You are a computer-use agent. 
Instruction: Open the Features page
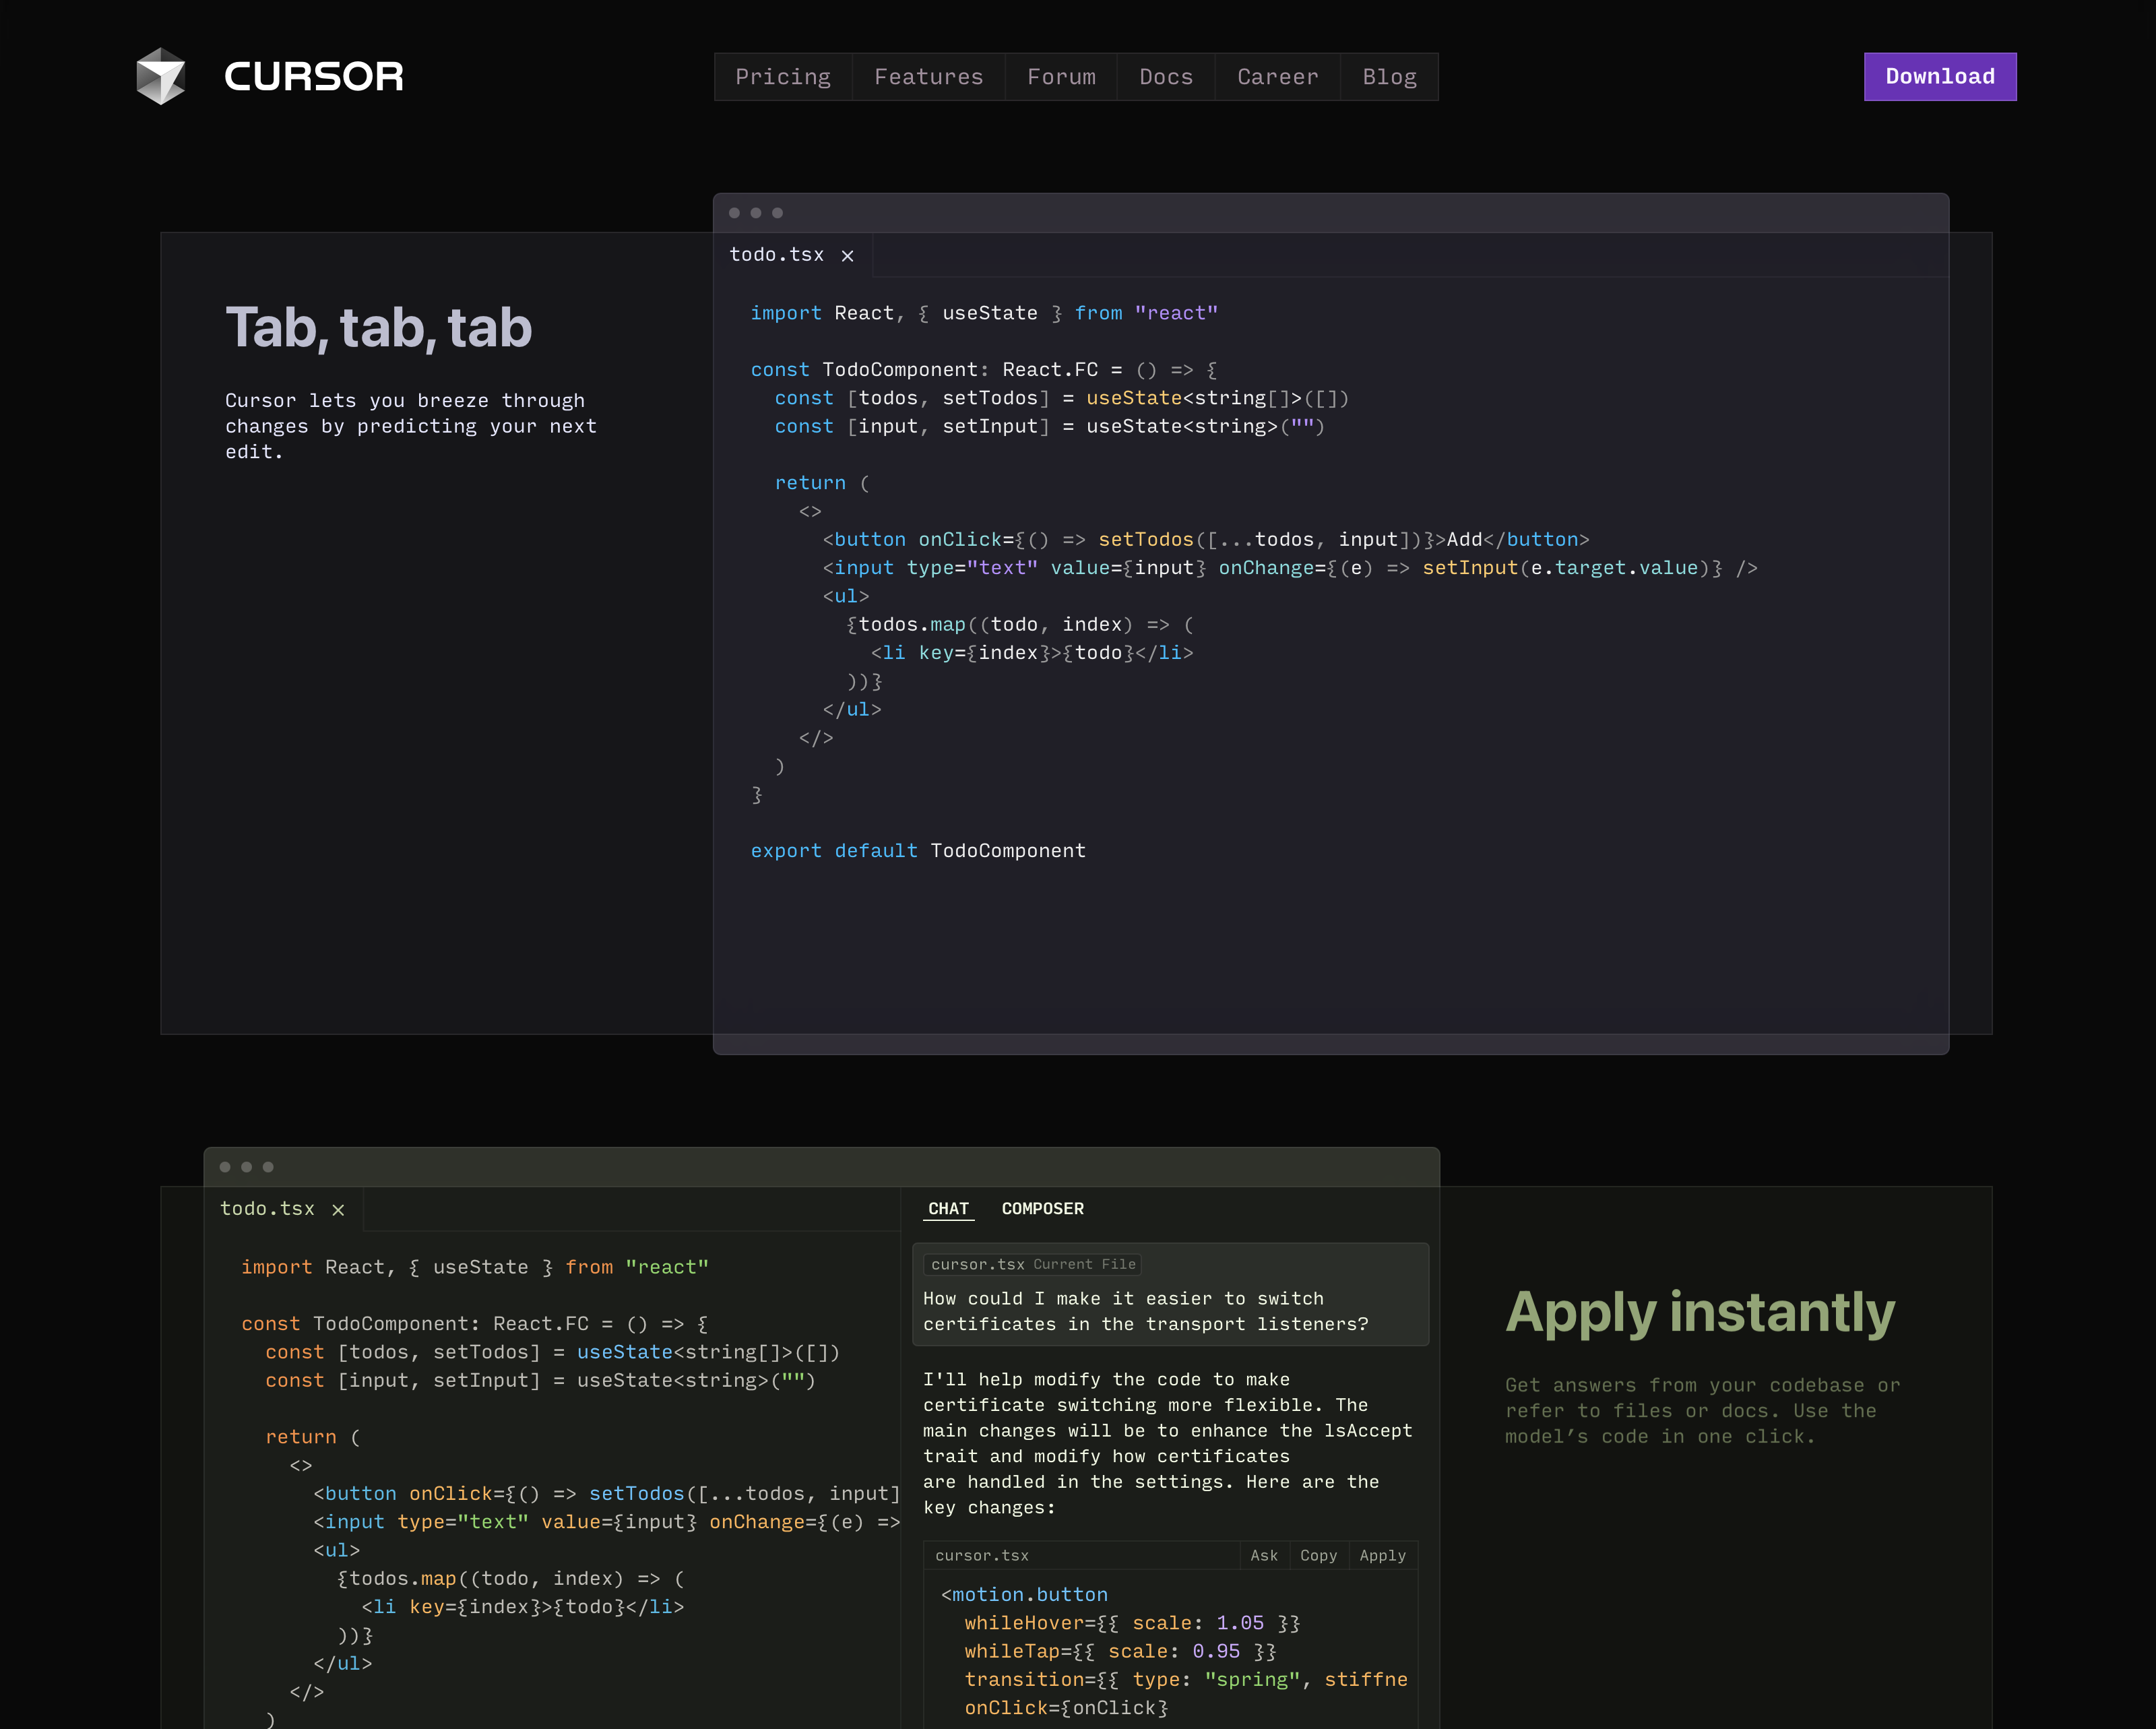coord(928,77)
